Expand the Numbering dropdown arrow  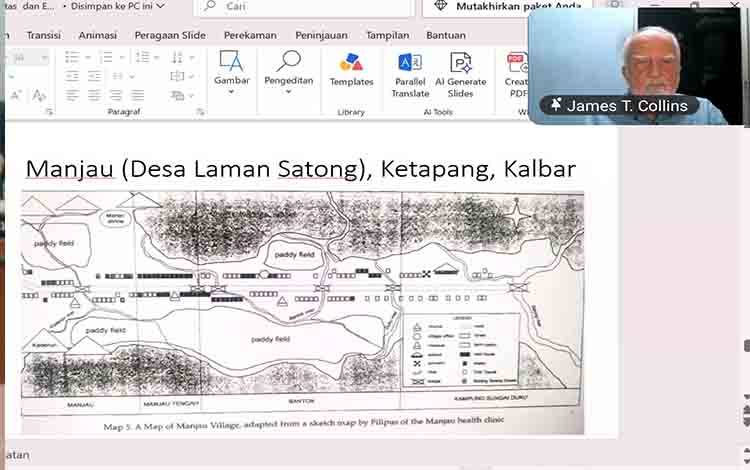pyautogui.click(x=122, y=58)
